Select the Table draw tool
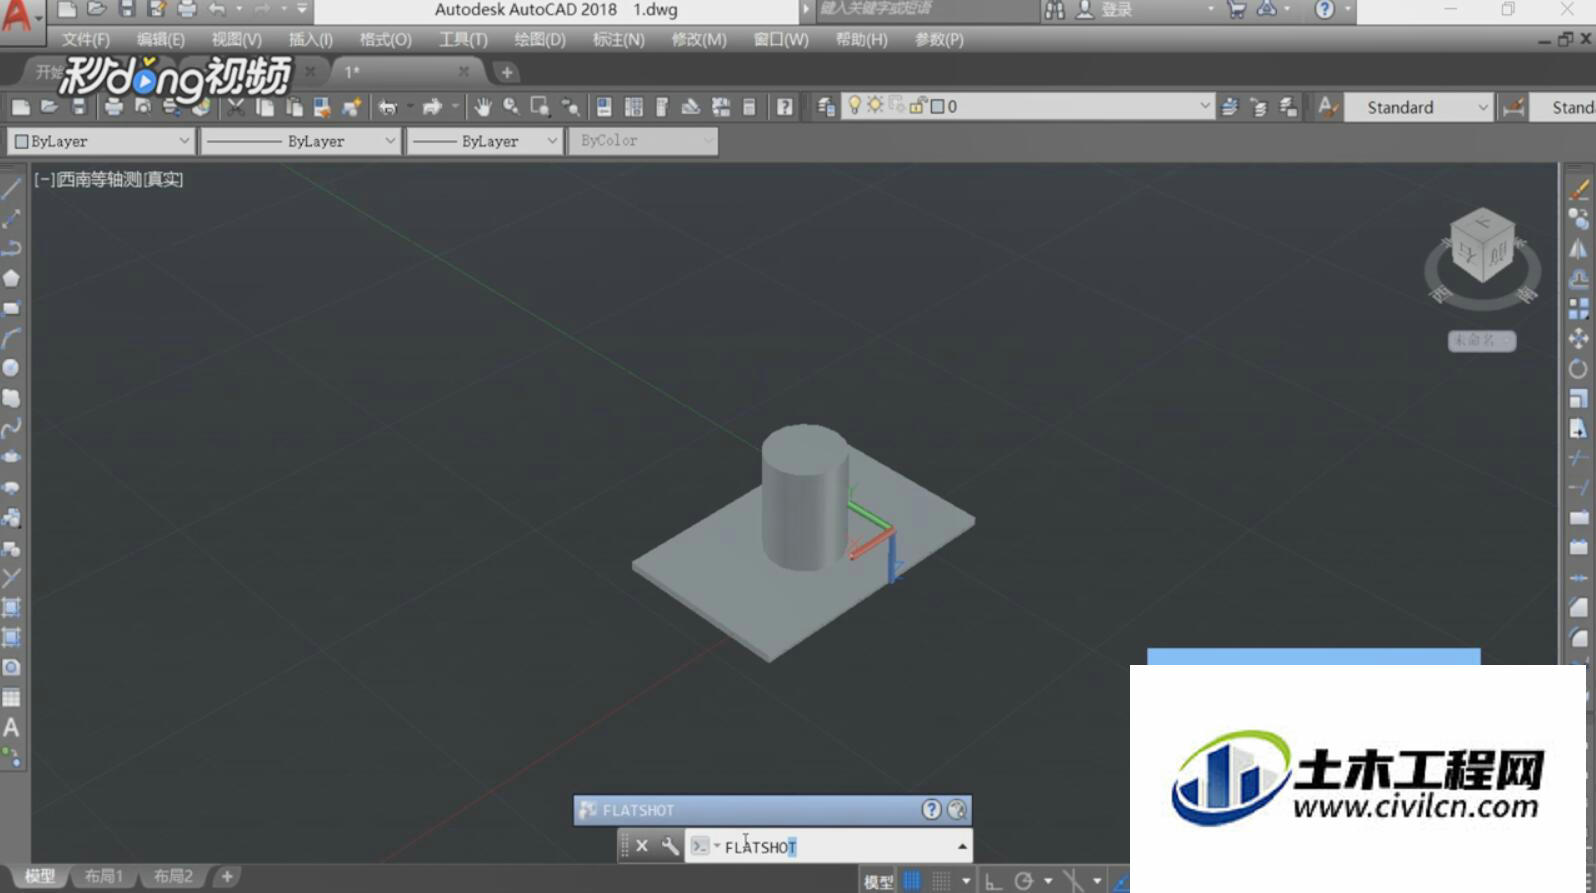The width and height of the screenshot is (1596, 893). coord(12,698)
